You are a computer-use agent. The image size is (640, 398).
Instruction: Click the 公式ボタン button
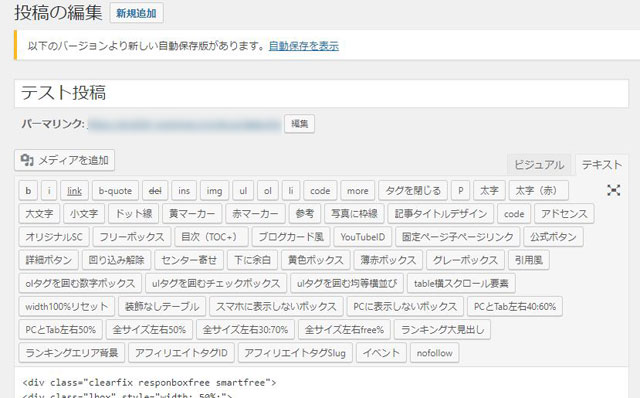coord(553,237)
